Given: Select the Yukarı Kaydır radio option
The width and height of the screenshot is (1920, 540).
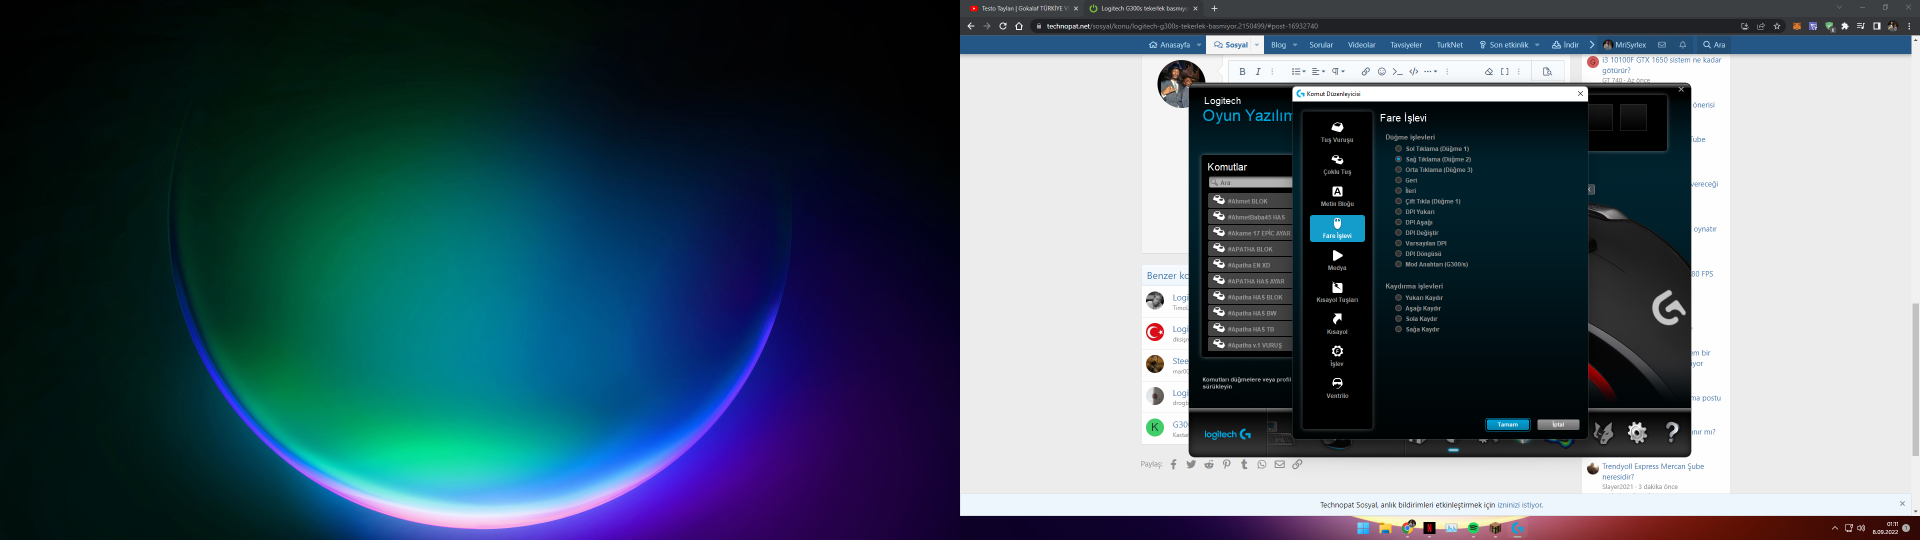Looking at the screenshot, I should pyautogui.click(x=1398, y=298).
